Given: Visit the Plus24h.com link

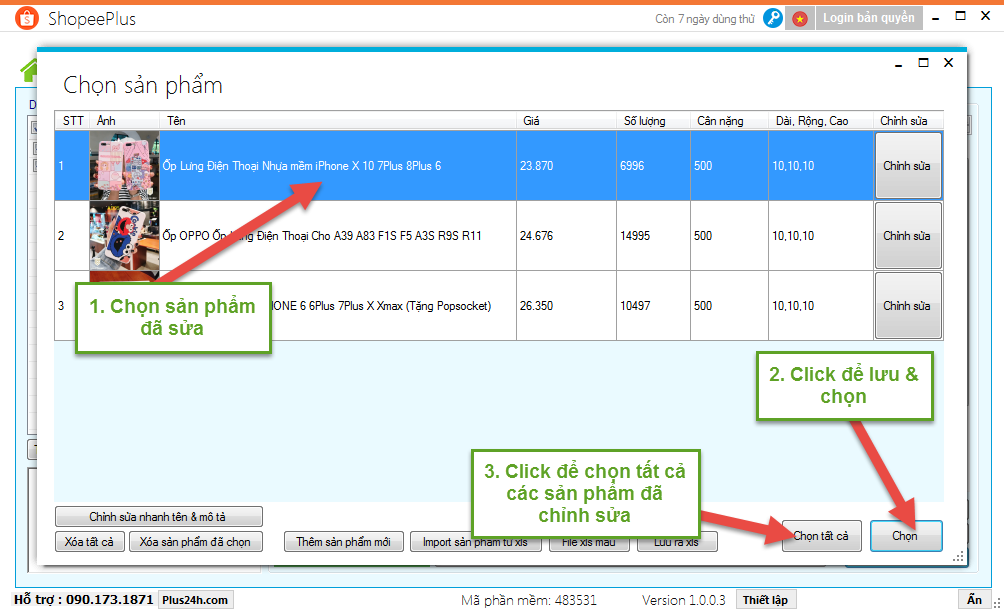Looking at the screenshot, I should (194, 600).
